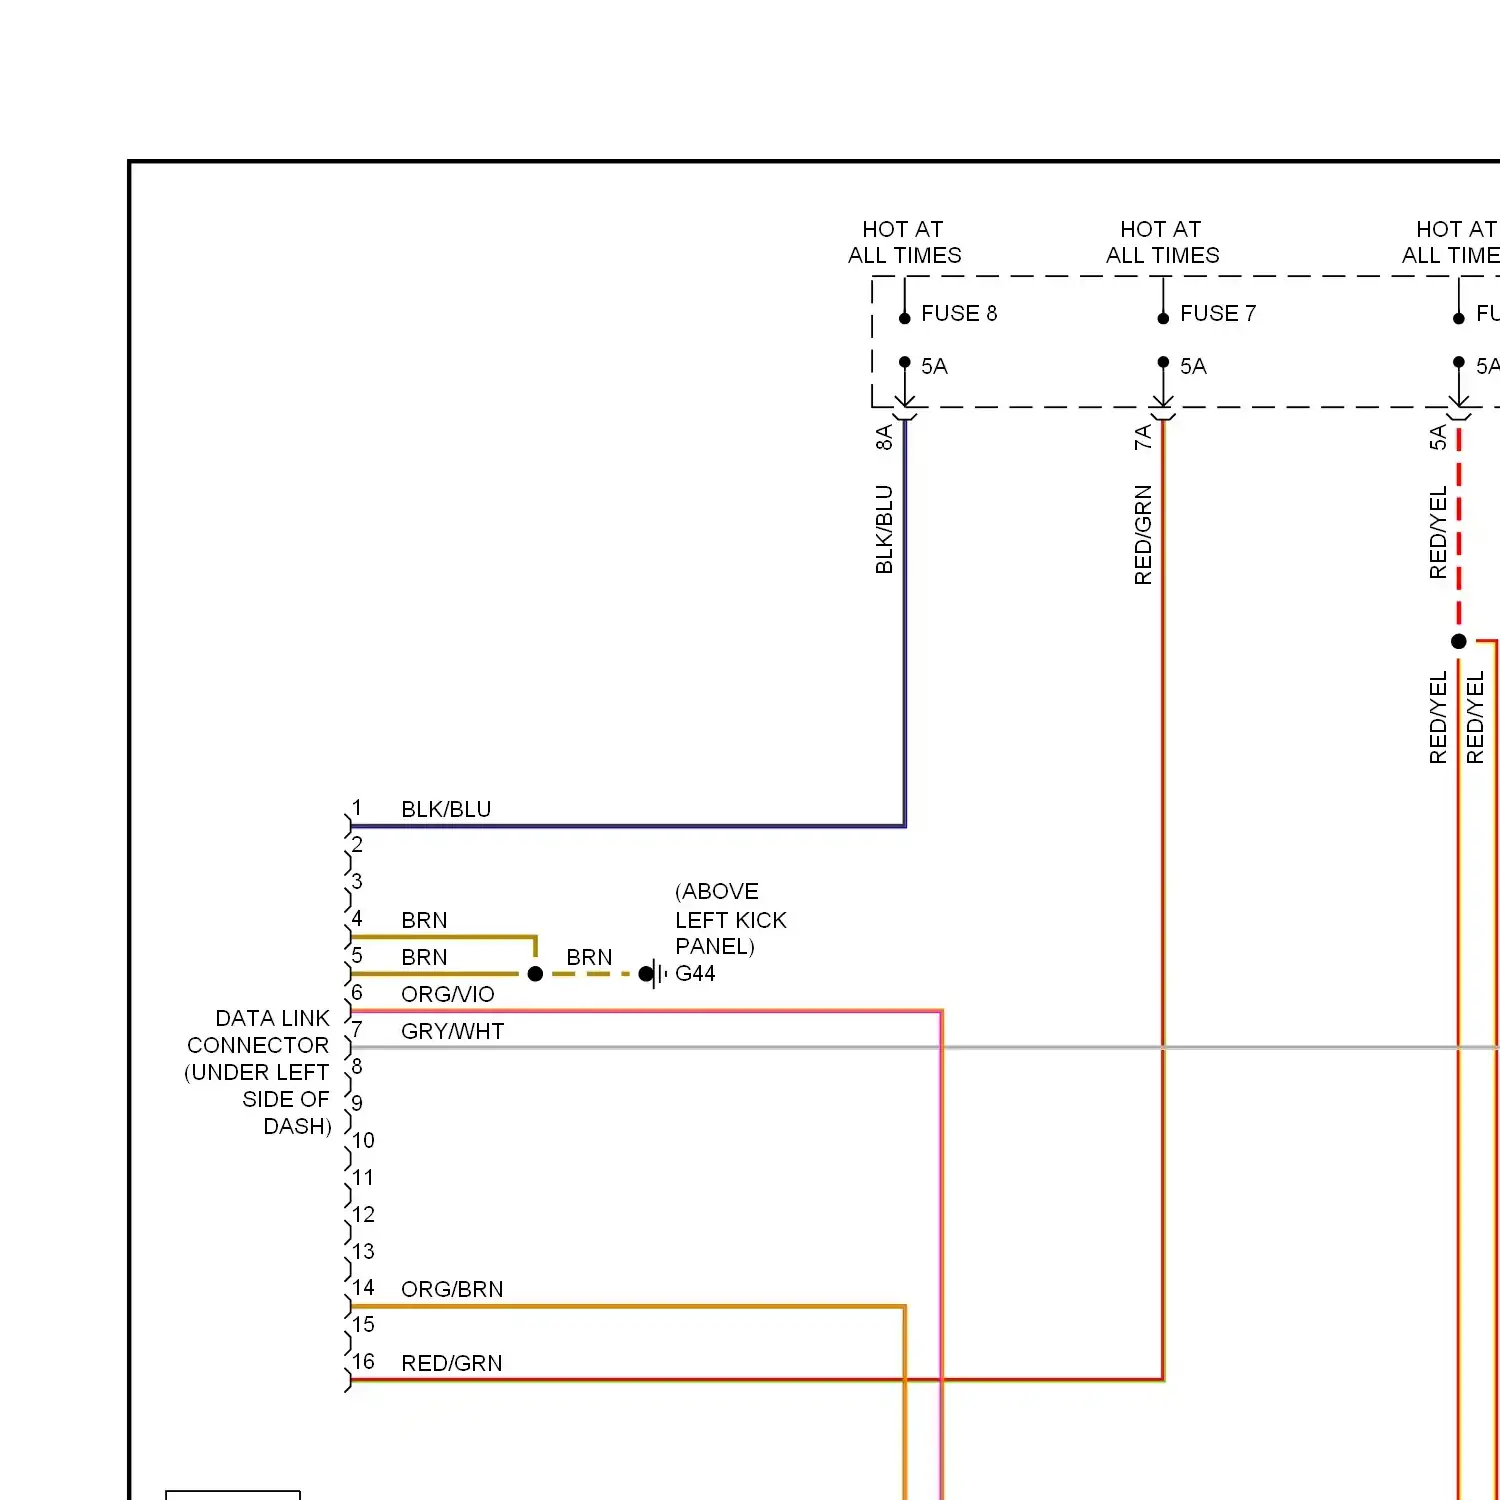Screen dimensions: 1500x1500
Task: Click the FUSE 7 label
Action: 1218,313
